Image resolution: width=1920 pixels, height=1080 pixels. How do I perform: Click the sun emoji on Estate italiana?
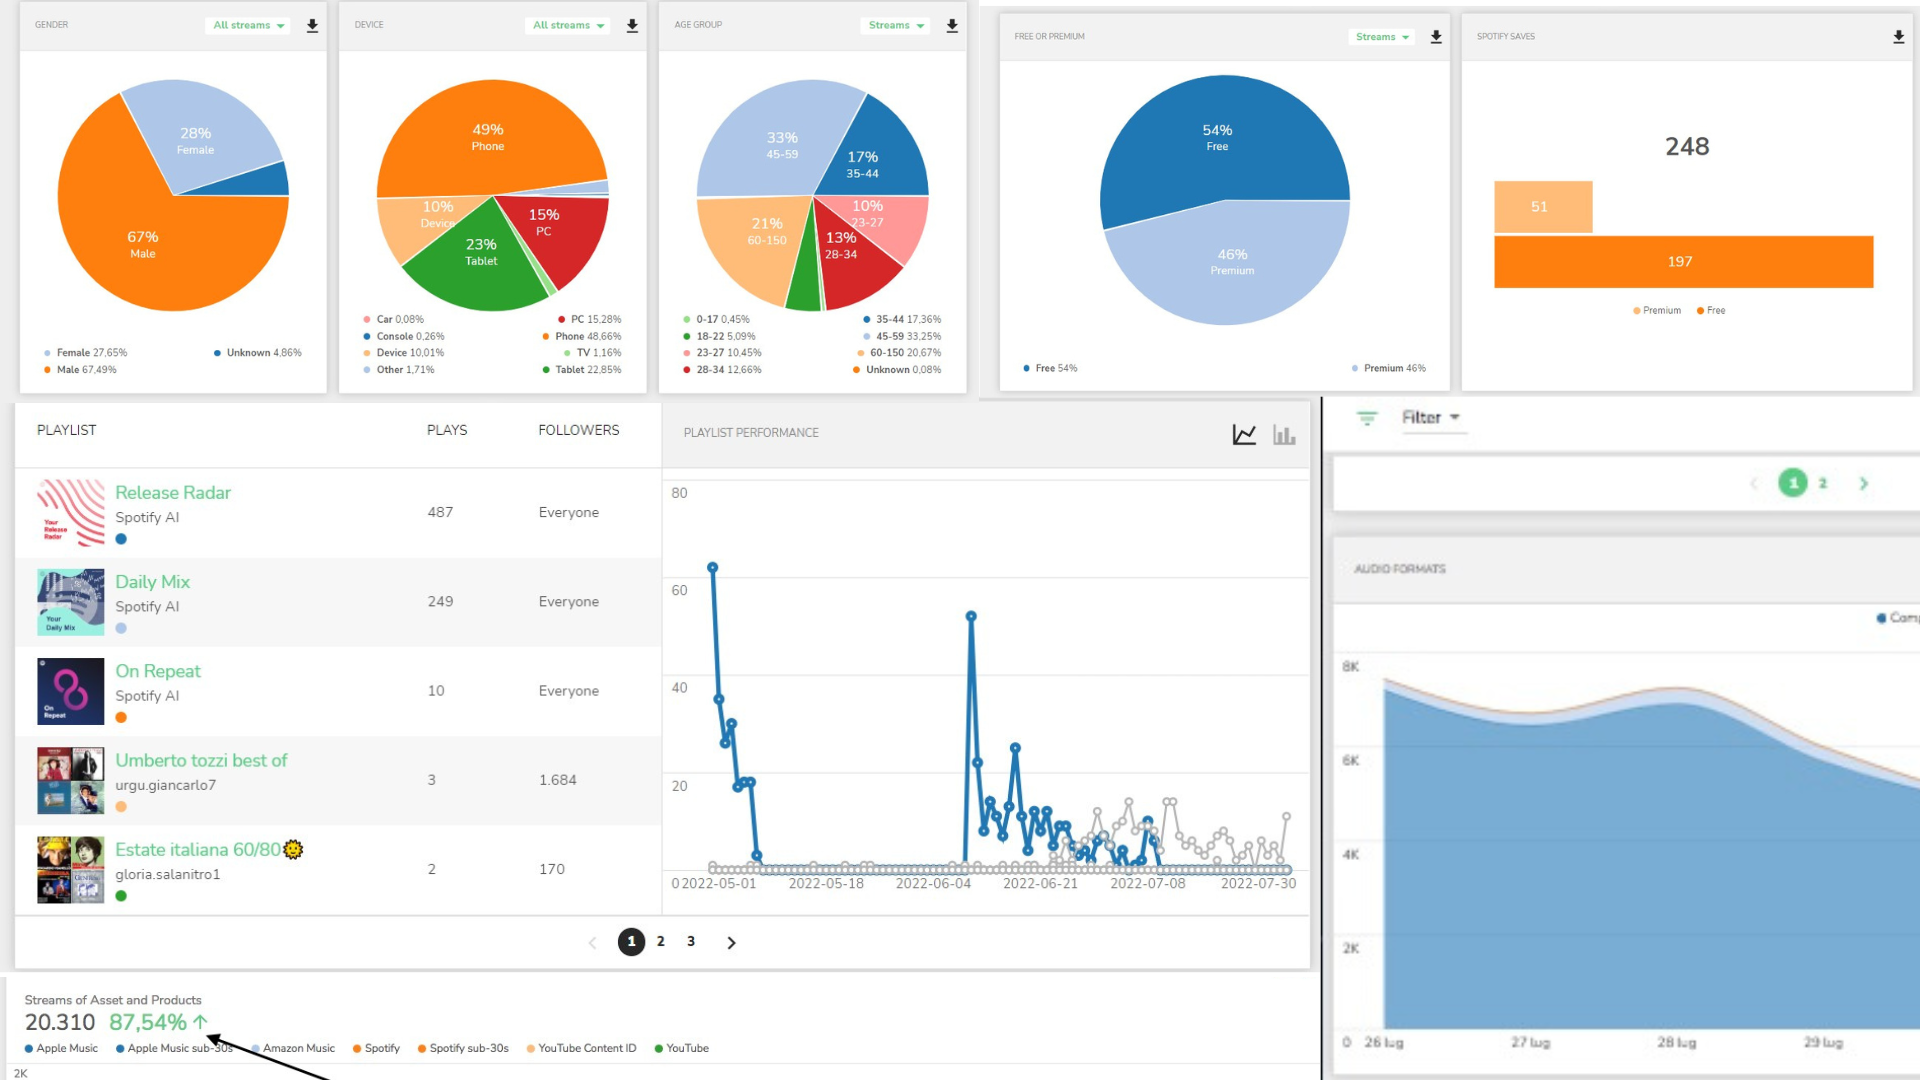click(293, 849)
